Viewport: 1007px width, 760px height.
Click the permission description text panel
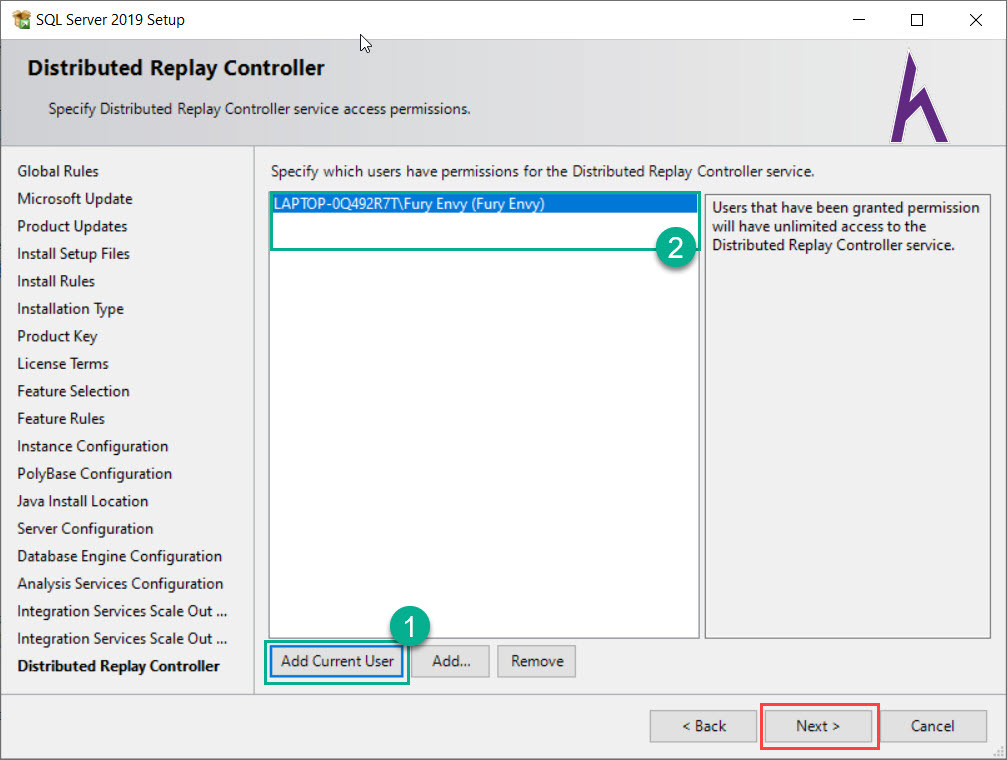click(x=848, y=416)
